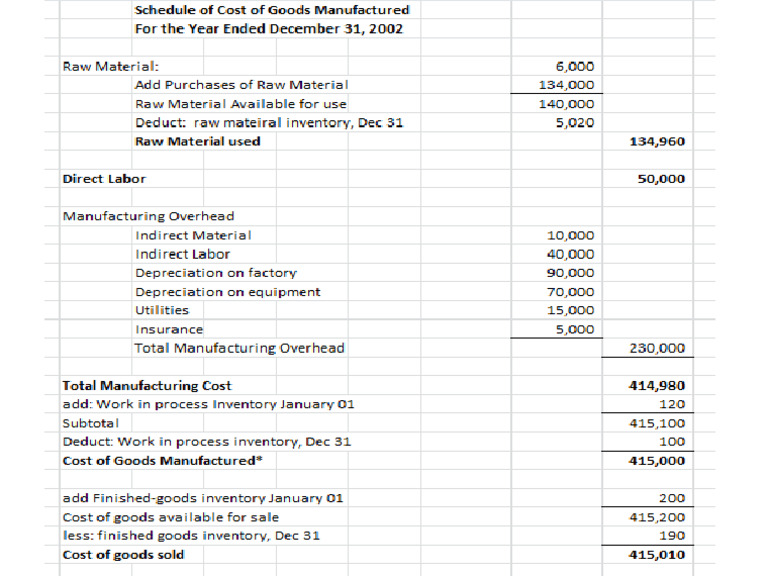The height and width of the screenshot is (576, 768).
Task: Select the 414,980 total manufacturing cost
Action: pos(657,386)
